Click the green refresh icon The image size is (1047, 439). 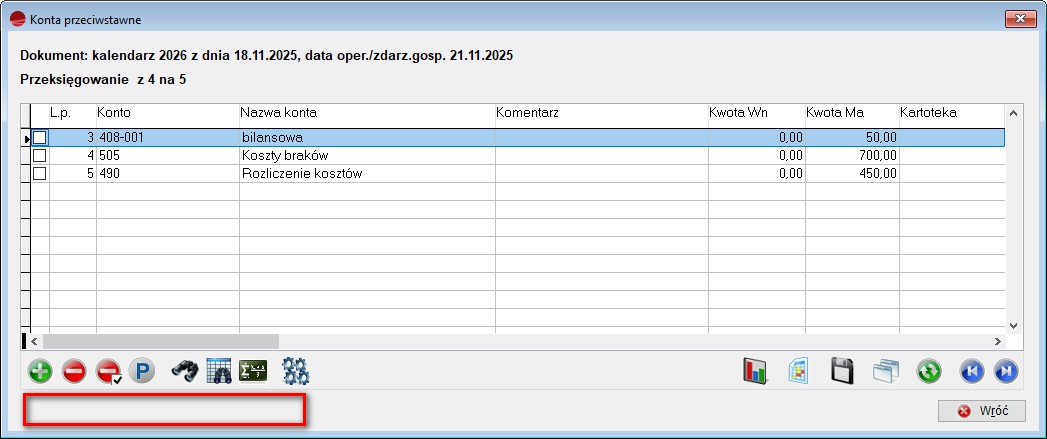(929, 372)
